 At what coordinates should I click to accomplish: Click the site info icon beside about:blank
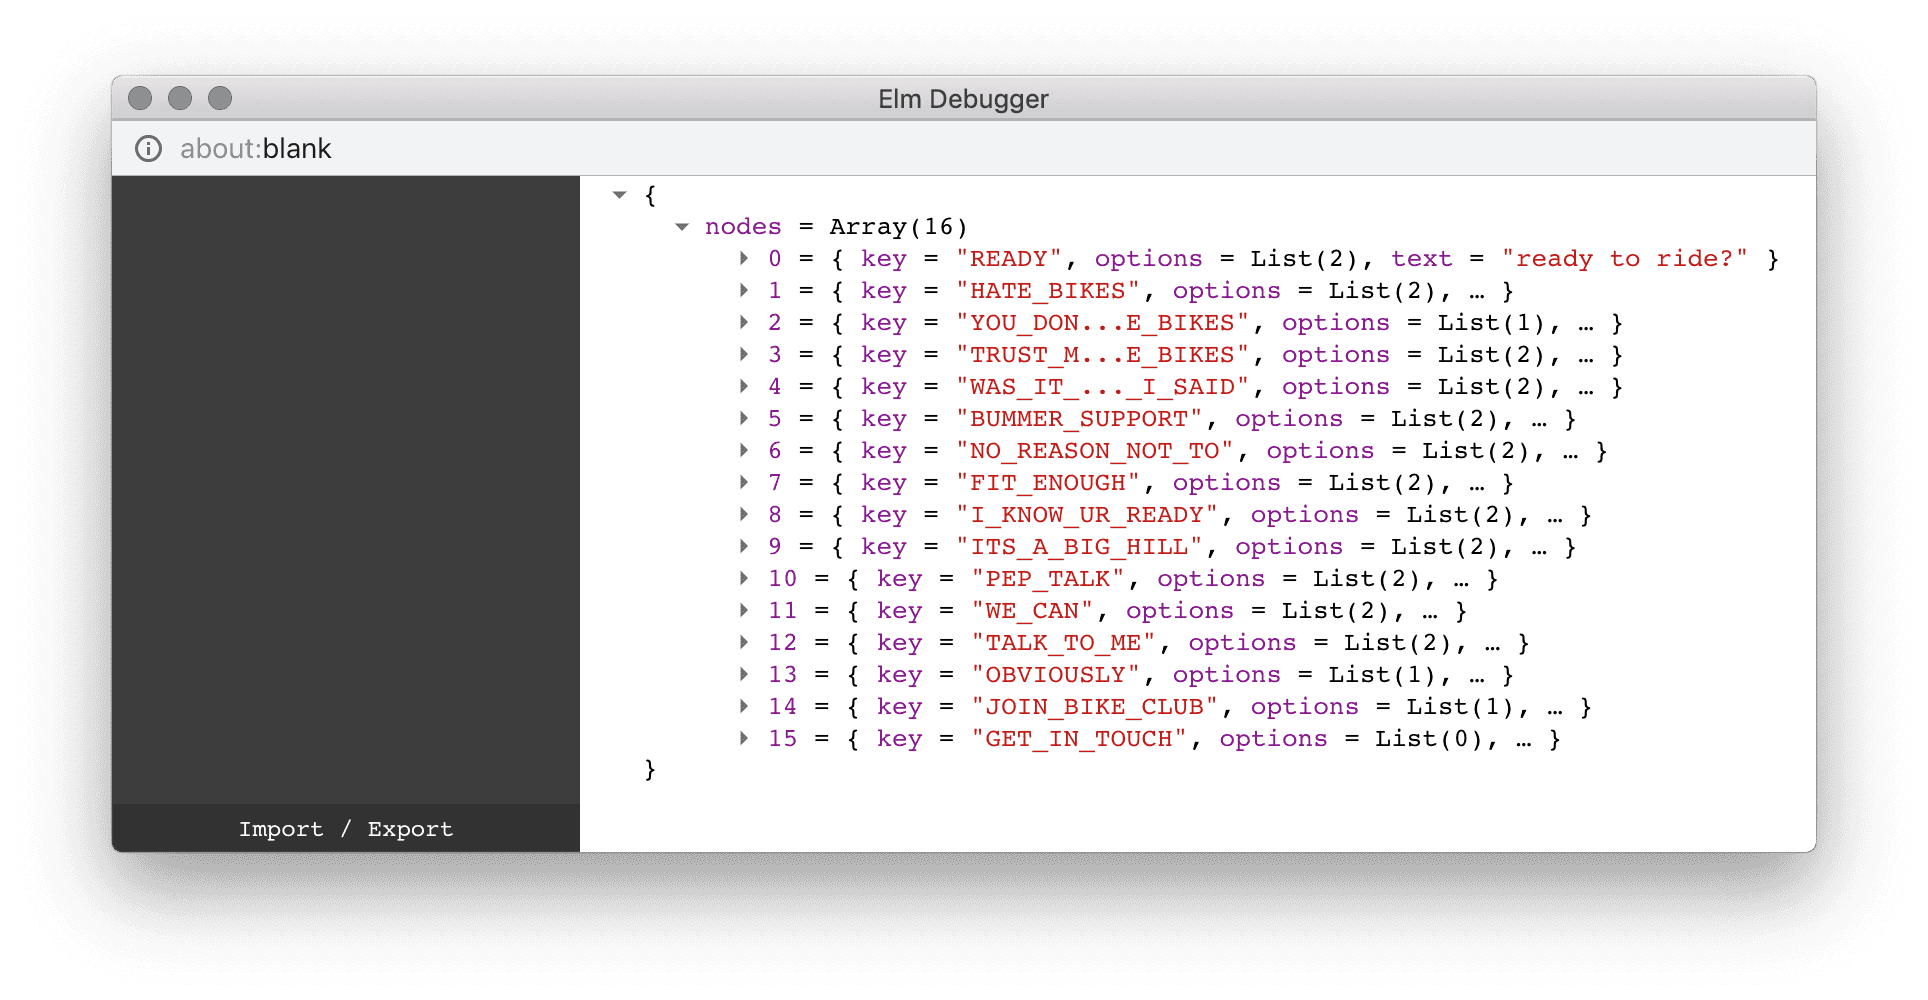point(148,149)
